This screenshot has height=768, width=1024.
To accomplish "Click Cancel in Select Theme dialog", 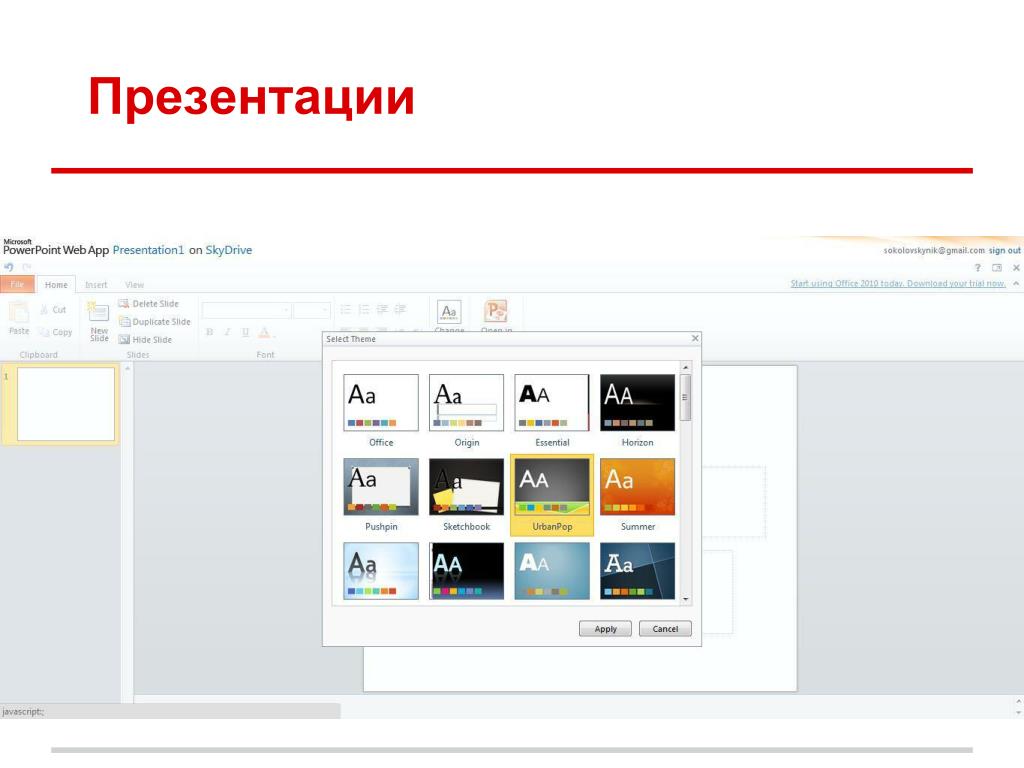I will click(665, 629).
